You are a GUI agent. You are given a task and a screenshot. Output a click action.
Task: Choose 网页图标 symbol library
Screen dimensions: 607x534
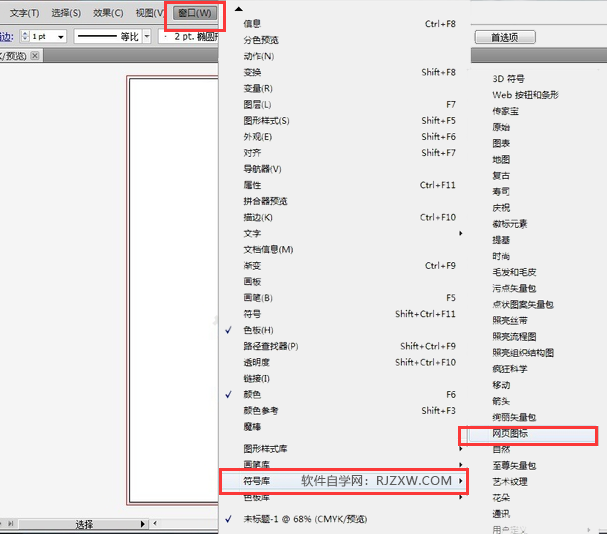(510, 434)
